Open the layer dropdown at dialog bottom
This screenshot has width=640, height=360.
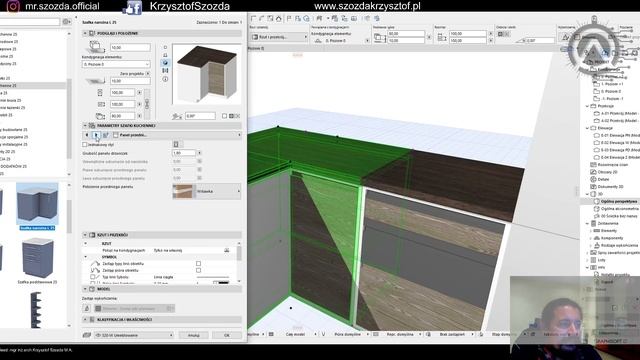pyautogui.click(x=133, y=335)
